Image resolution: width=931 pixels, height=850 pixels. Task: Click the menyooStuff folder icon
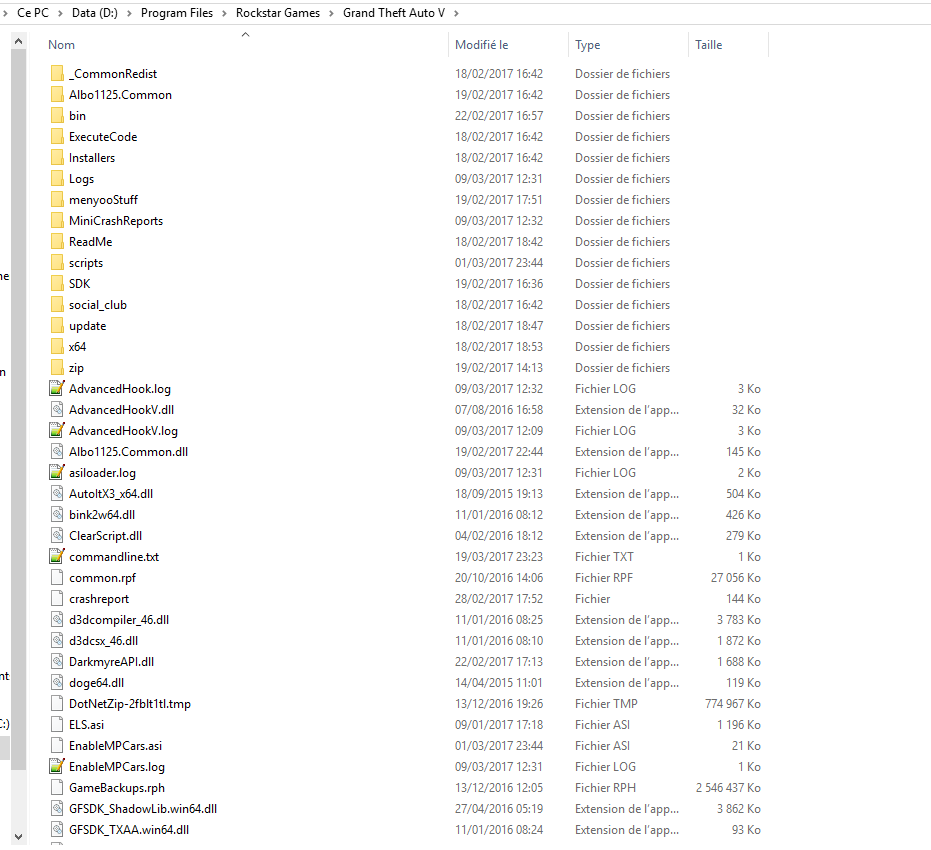coord(57,199)
